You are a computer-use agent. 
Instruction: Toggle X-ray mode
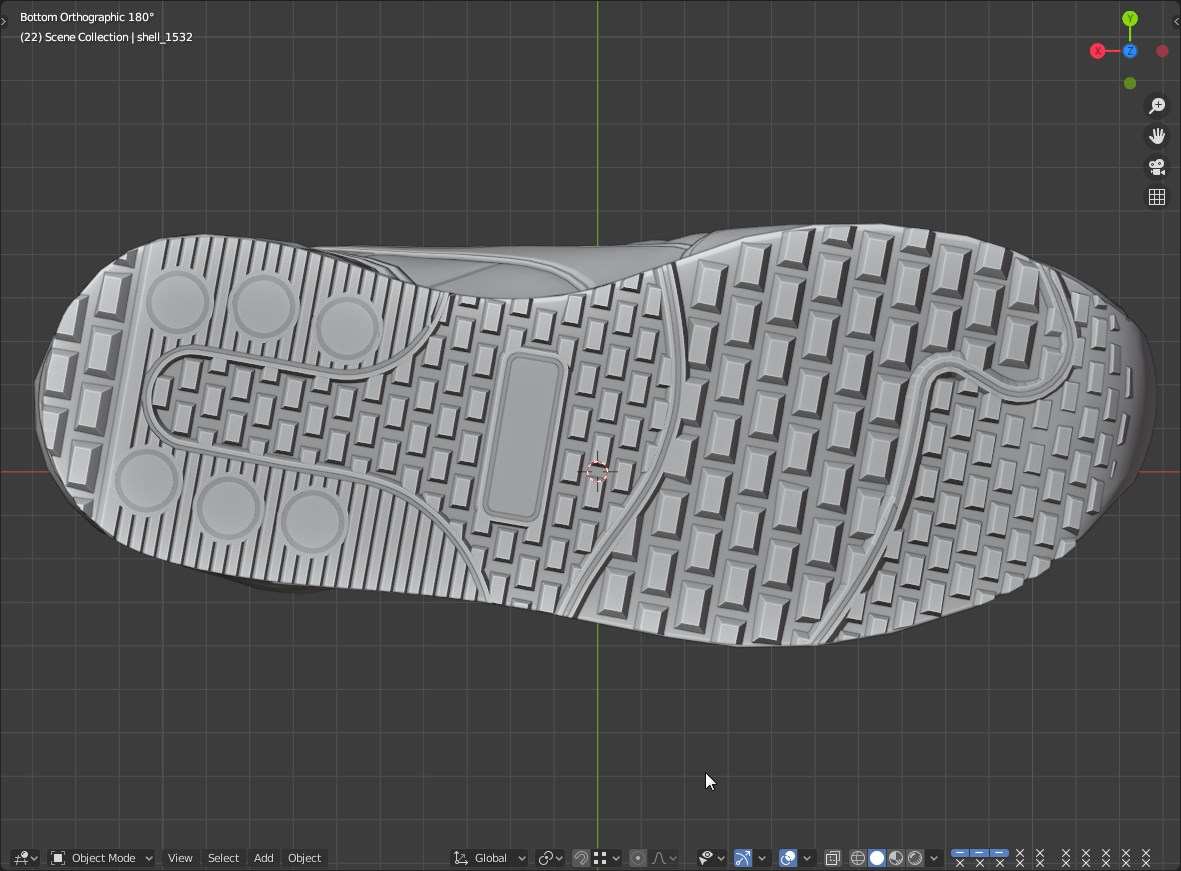[832, 858]
